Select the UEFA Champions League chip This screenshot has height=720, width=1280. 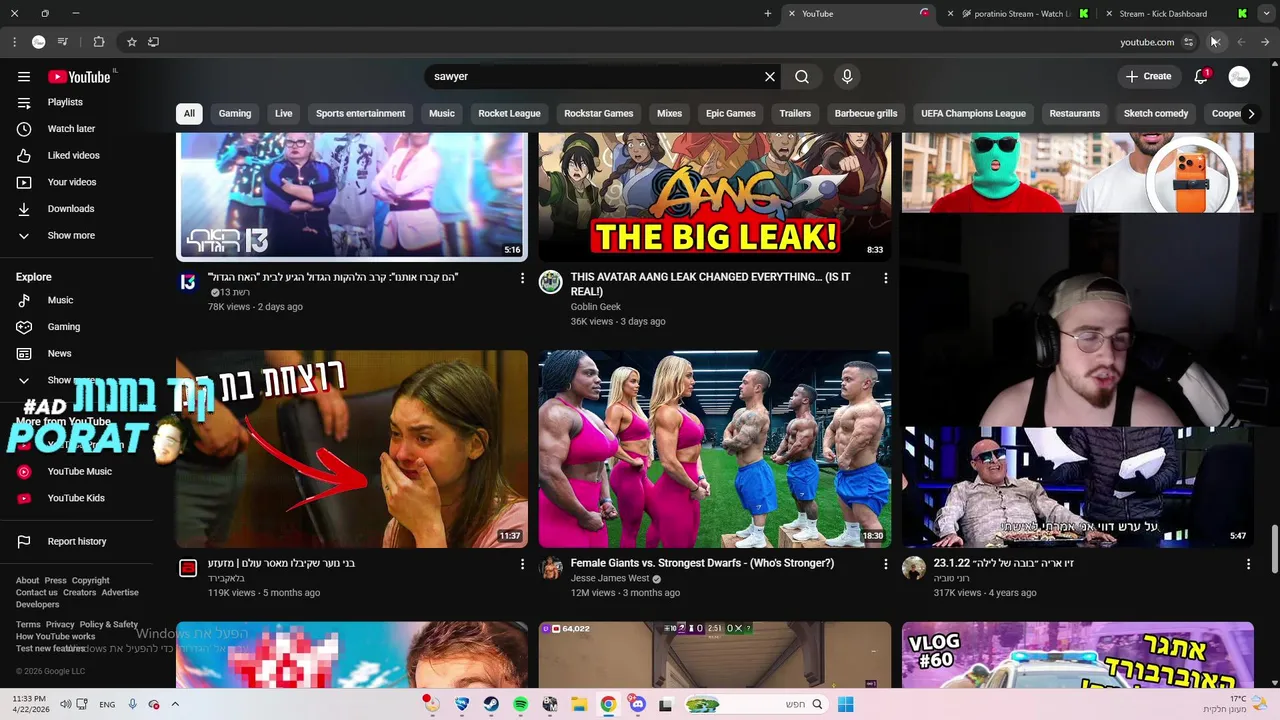(973, 114)
